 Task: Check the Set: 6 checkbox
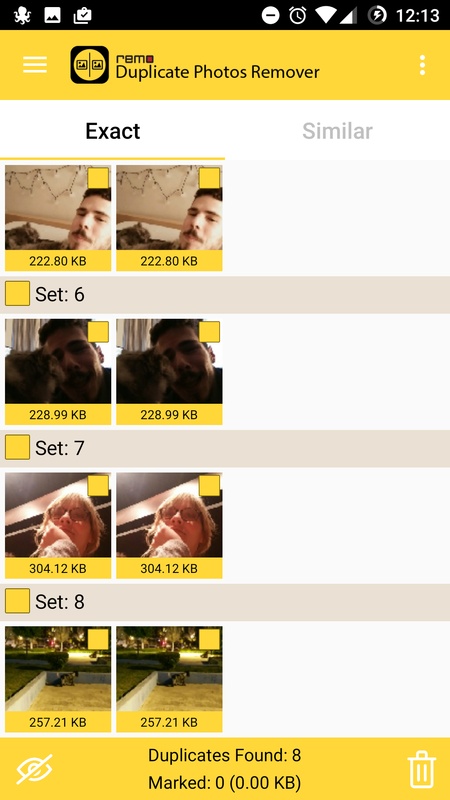tap(17, 294)
